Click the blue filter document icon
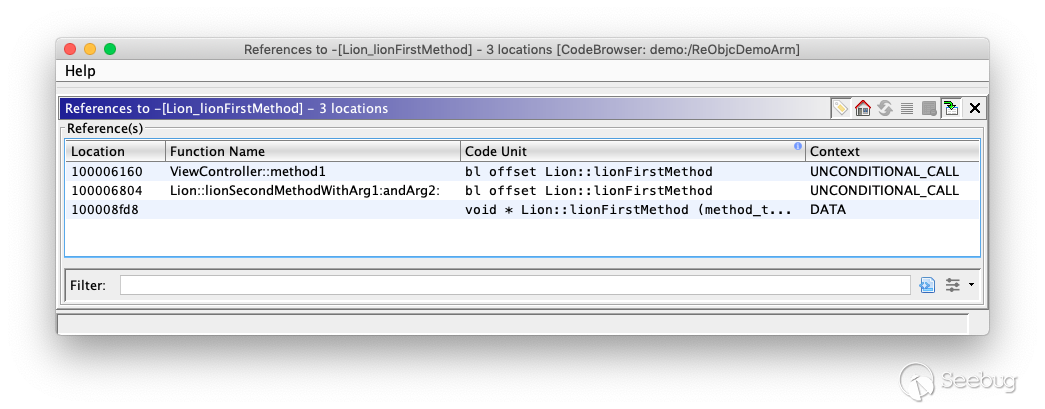 click(x=927, y=285)
